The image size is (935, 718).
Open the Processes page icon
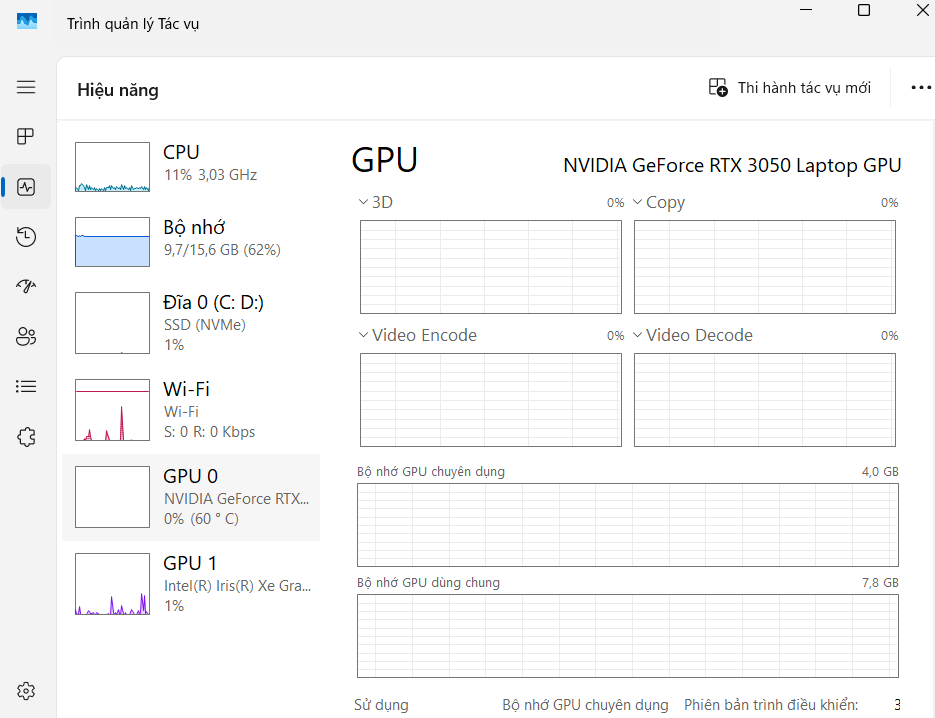point(26,137)
